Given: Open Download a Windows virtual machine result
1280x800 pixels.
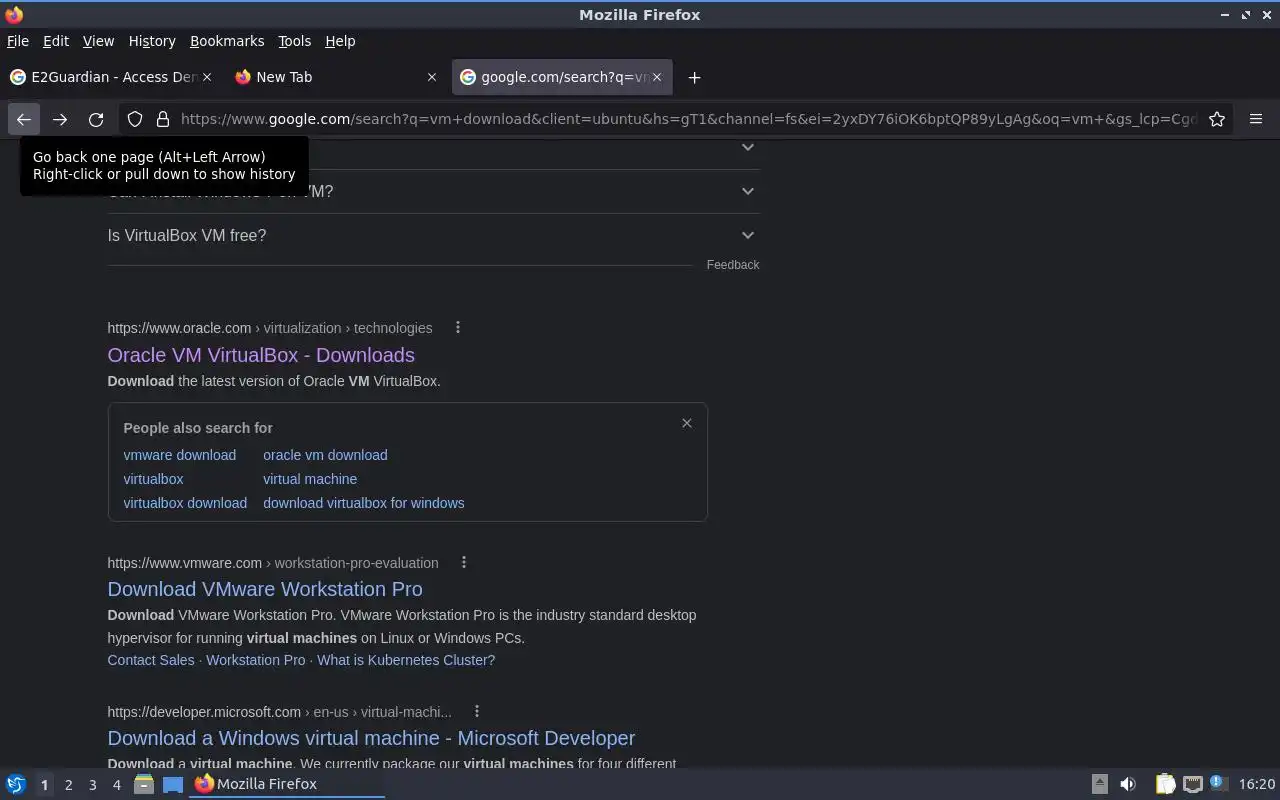Looking at the screenshot, I should (371, 738).
